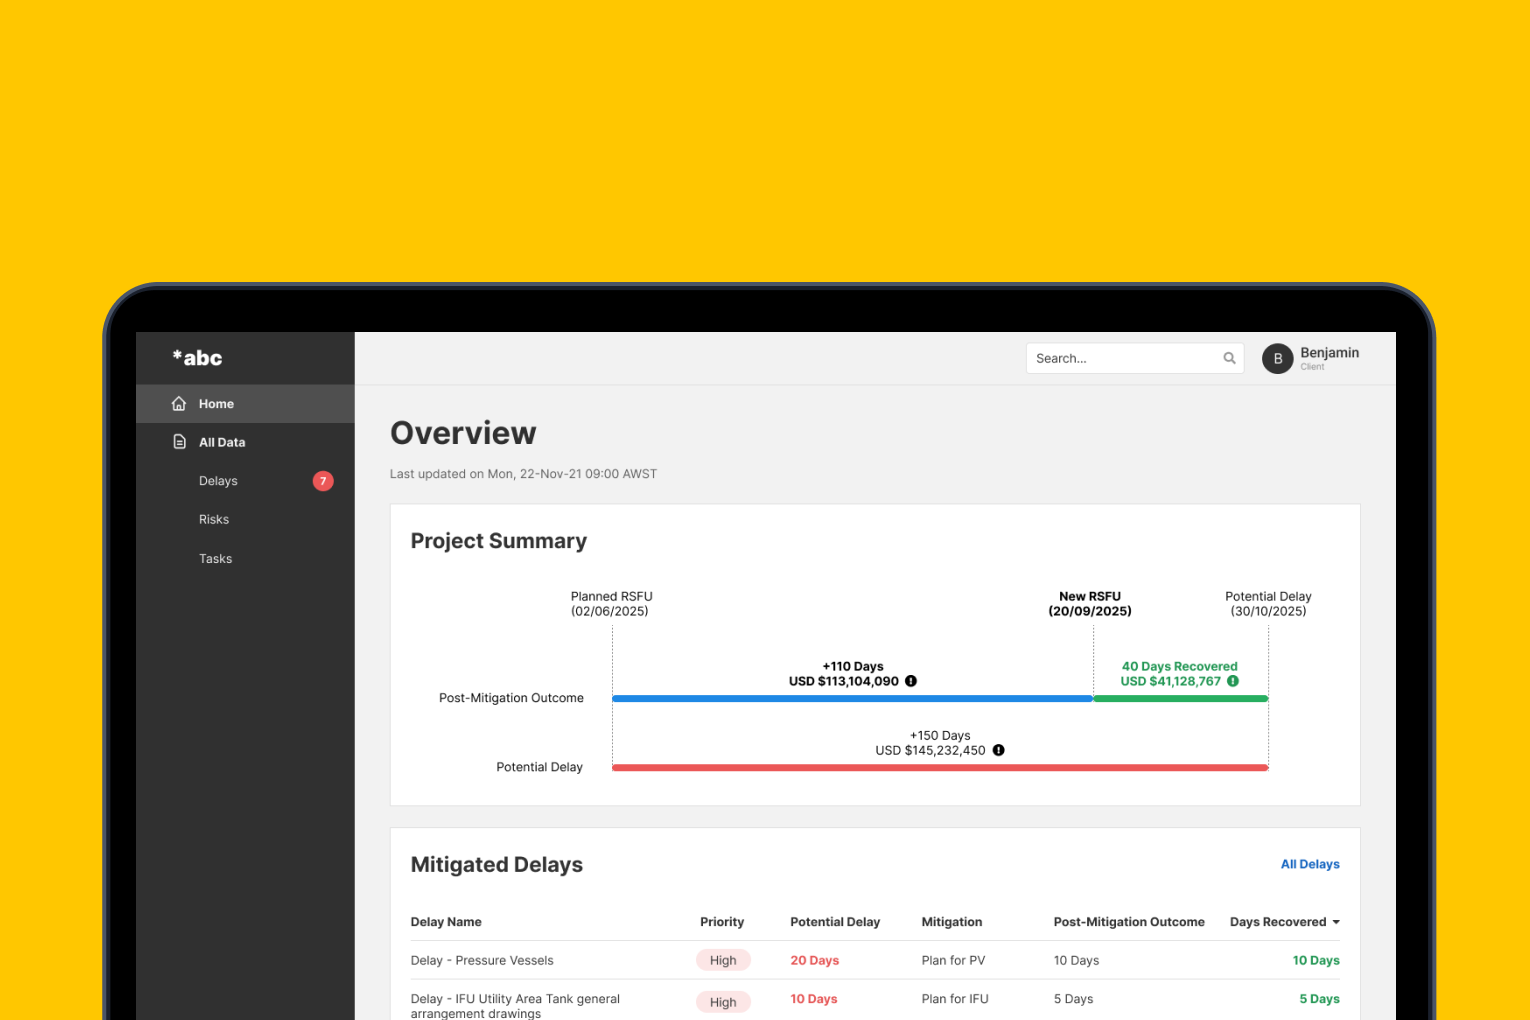Click info icon beside USD $113,104,090
Viewport: 1530px width, 1020px height.
click(911, 681)
